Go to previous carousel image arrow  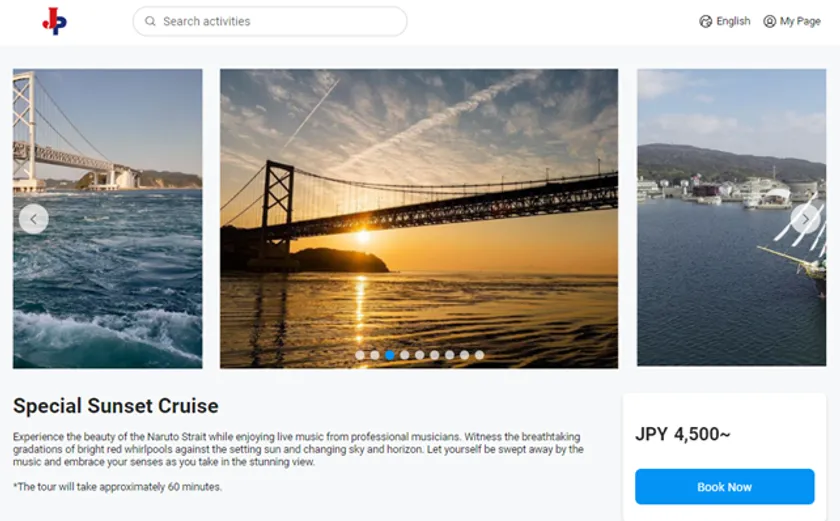[x=33, y=219]
